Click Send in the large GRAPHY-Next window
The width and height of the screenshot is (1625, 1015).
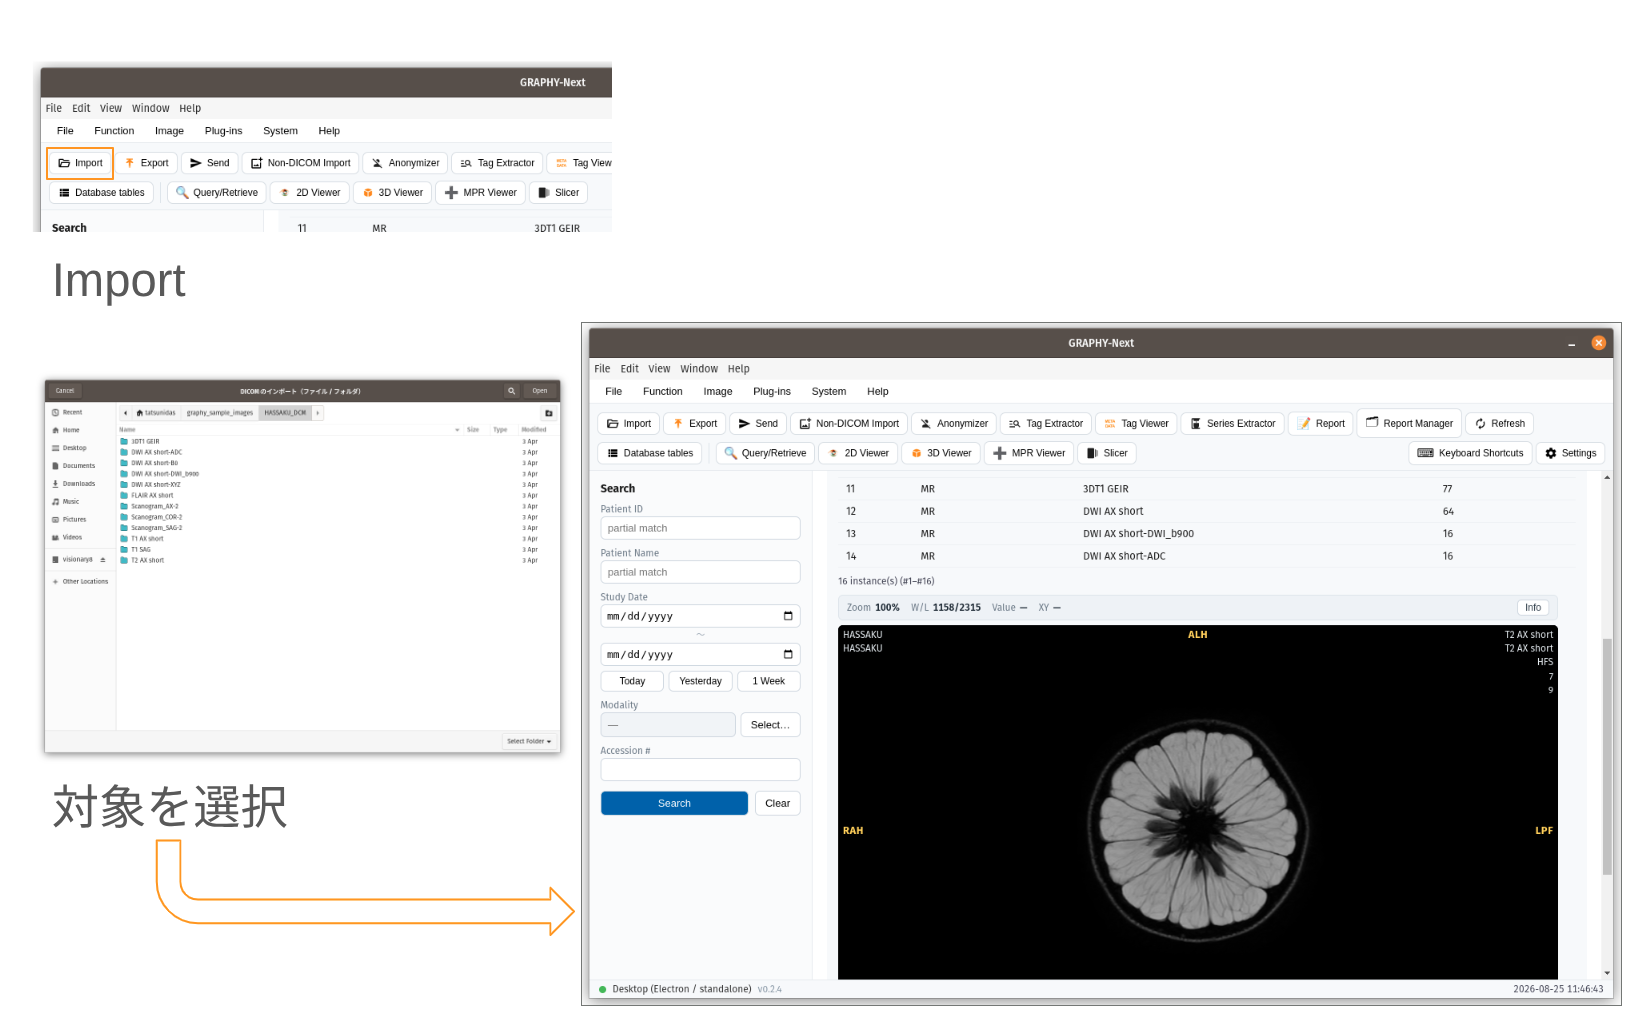(x=758, y=423)
